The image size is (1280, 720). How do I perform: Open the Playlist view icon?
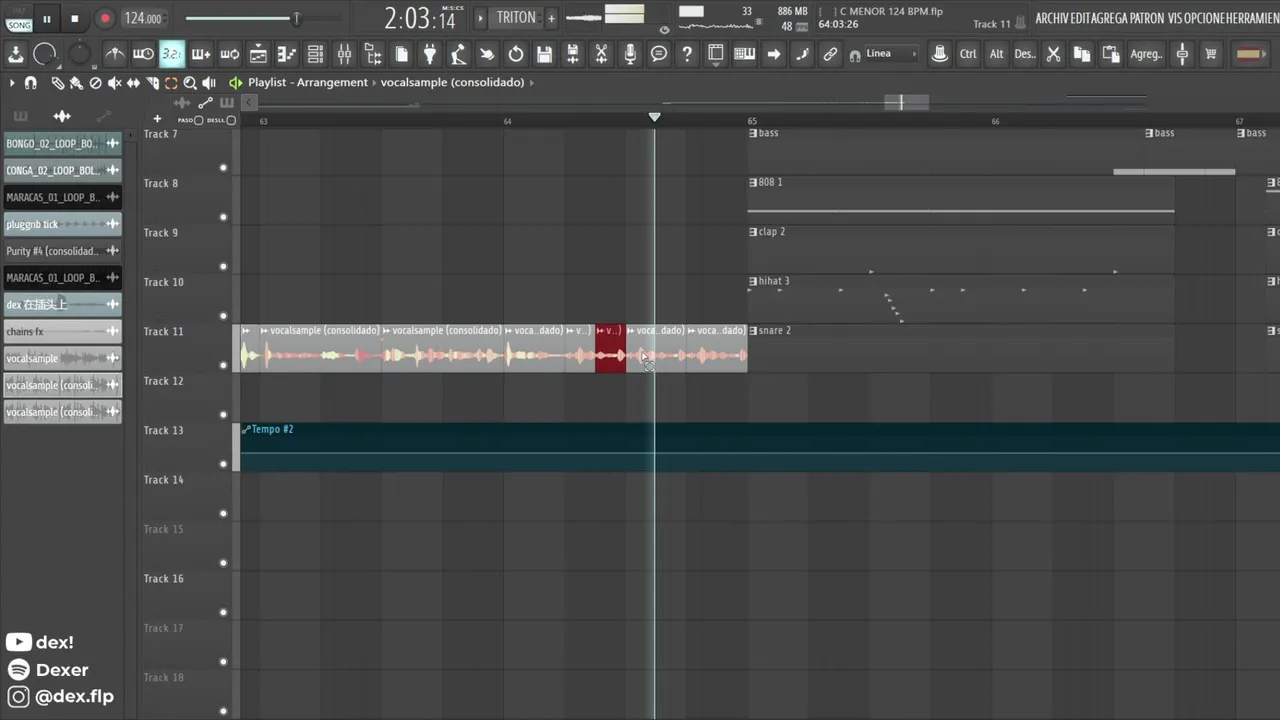click(258, 54)
